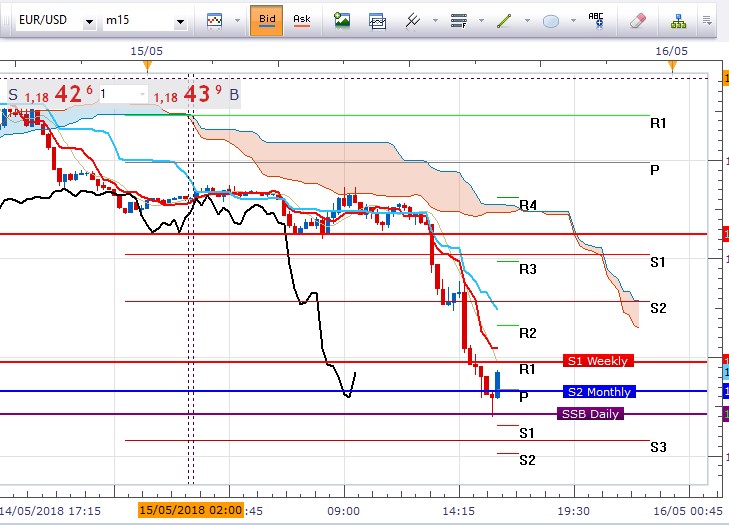Viewport: 729px width, 525px height.
Task: Click the 09:00 time axis label
Action: (x=343, y=511)
